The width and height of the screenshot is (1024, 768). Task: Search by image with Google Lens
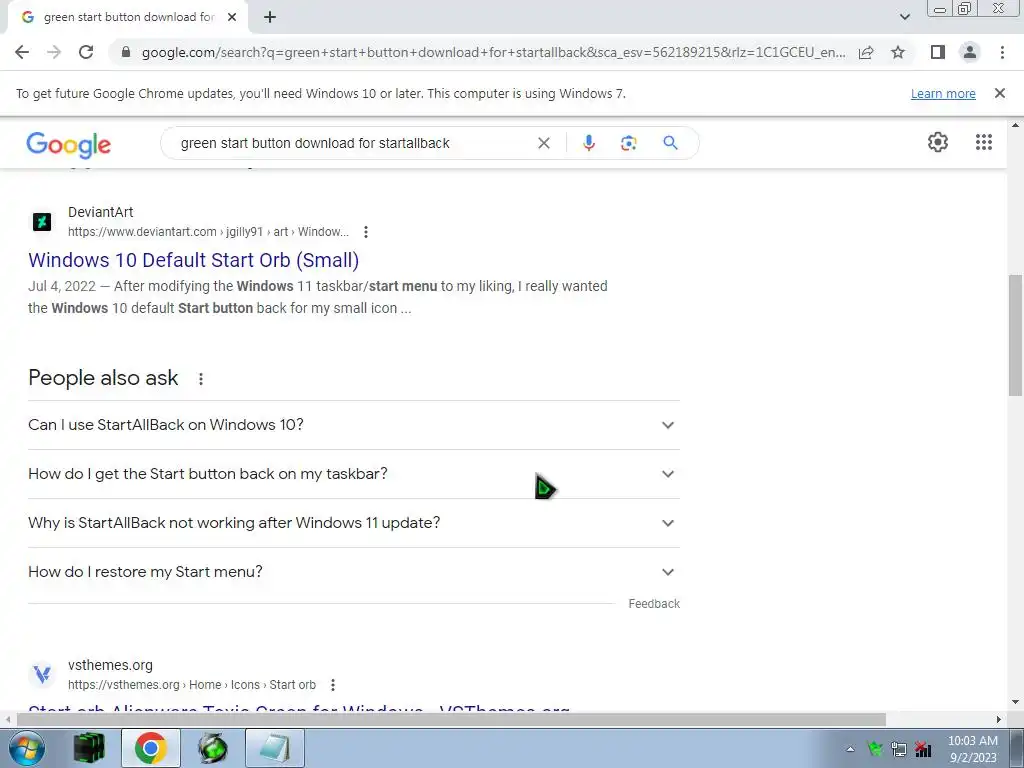click(x=628, y=143)
